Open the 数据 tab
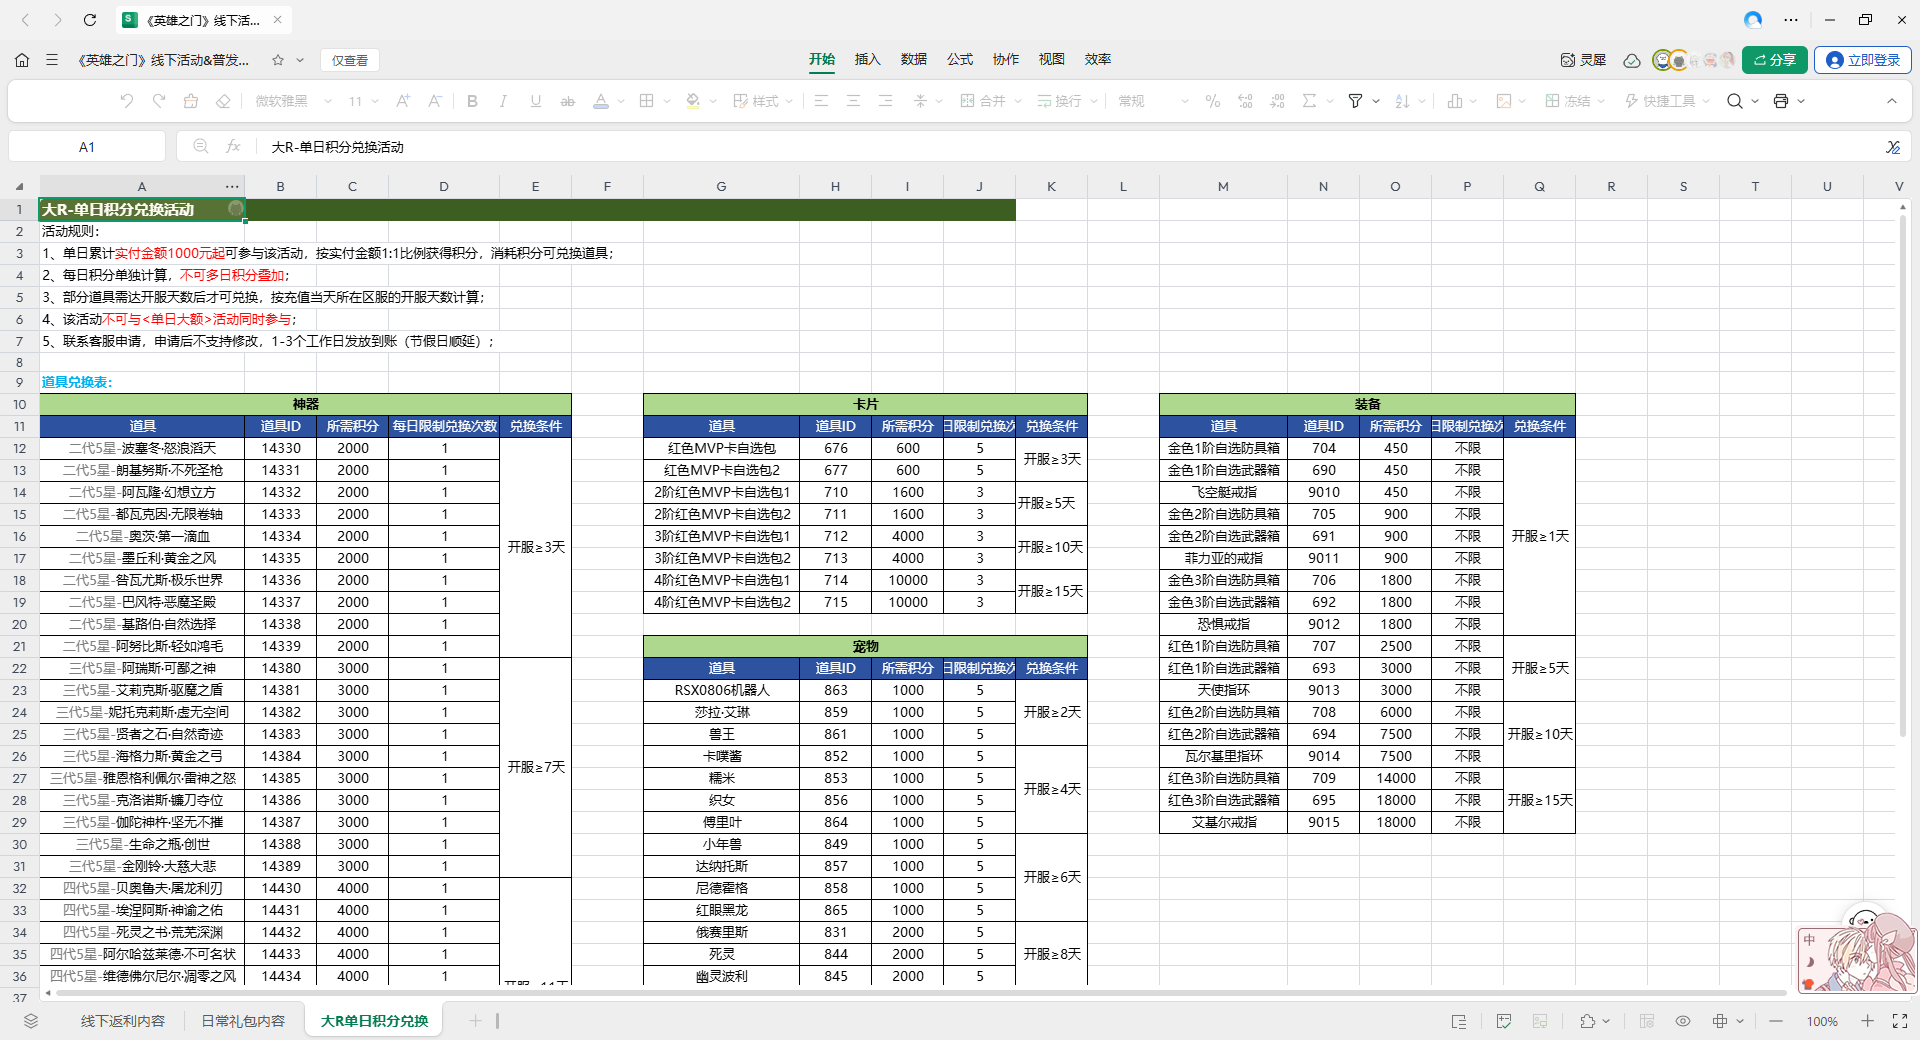The image size is (1920, 1040). (914, 60)
